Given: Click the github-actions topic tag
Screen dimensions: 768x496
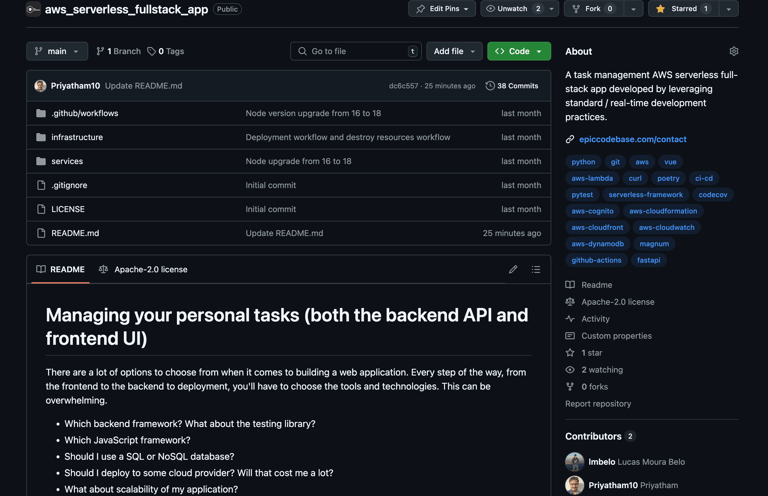Looking at the screenshot, I should pos(596,260).
